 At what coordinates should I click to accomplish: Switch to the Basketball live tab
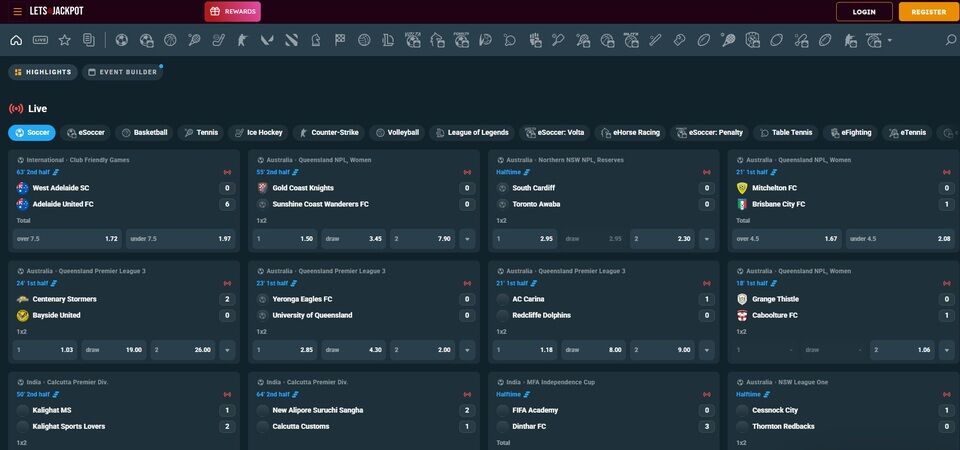[144, 132]
